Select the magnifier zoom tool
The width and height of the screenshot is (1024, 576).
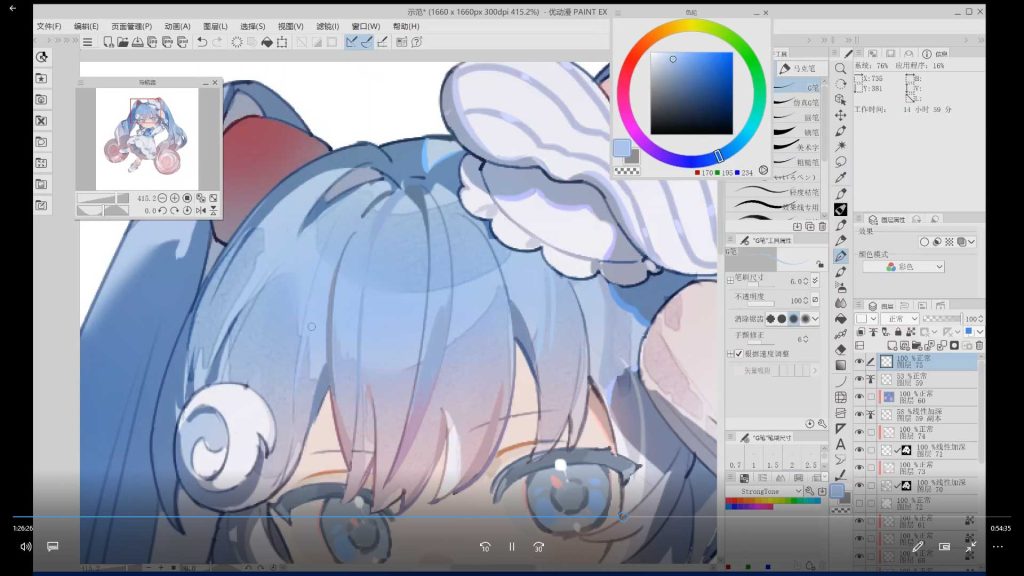tap(840, 68)
